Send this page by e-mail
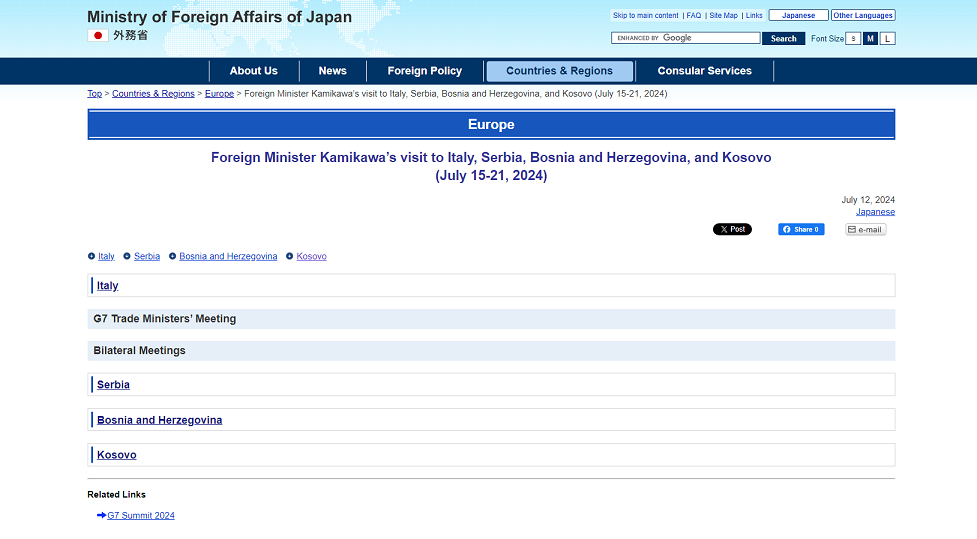This screenshot has width=977, height=539. 865,229
